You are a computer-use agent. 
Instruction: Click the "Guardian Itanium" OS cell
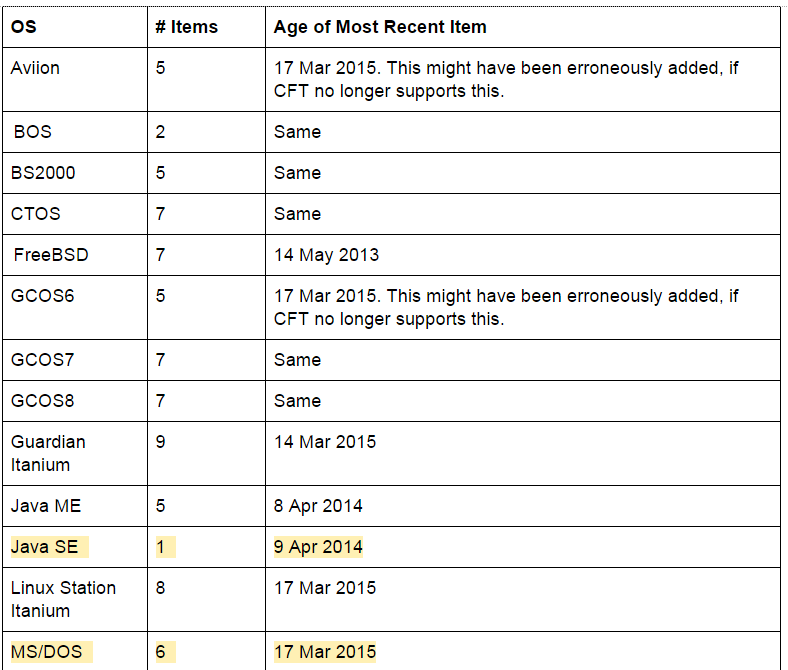(48, 453)
